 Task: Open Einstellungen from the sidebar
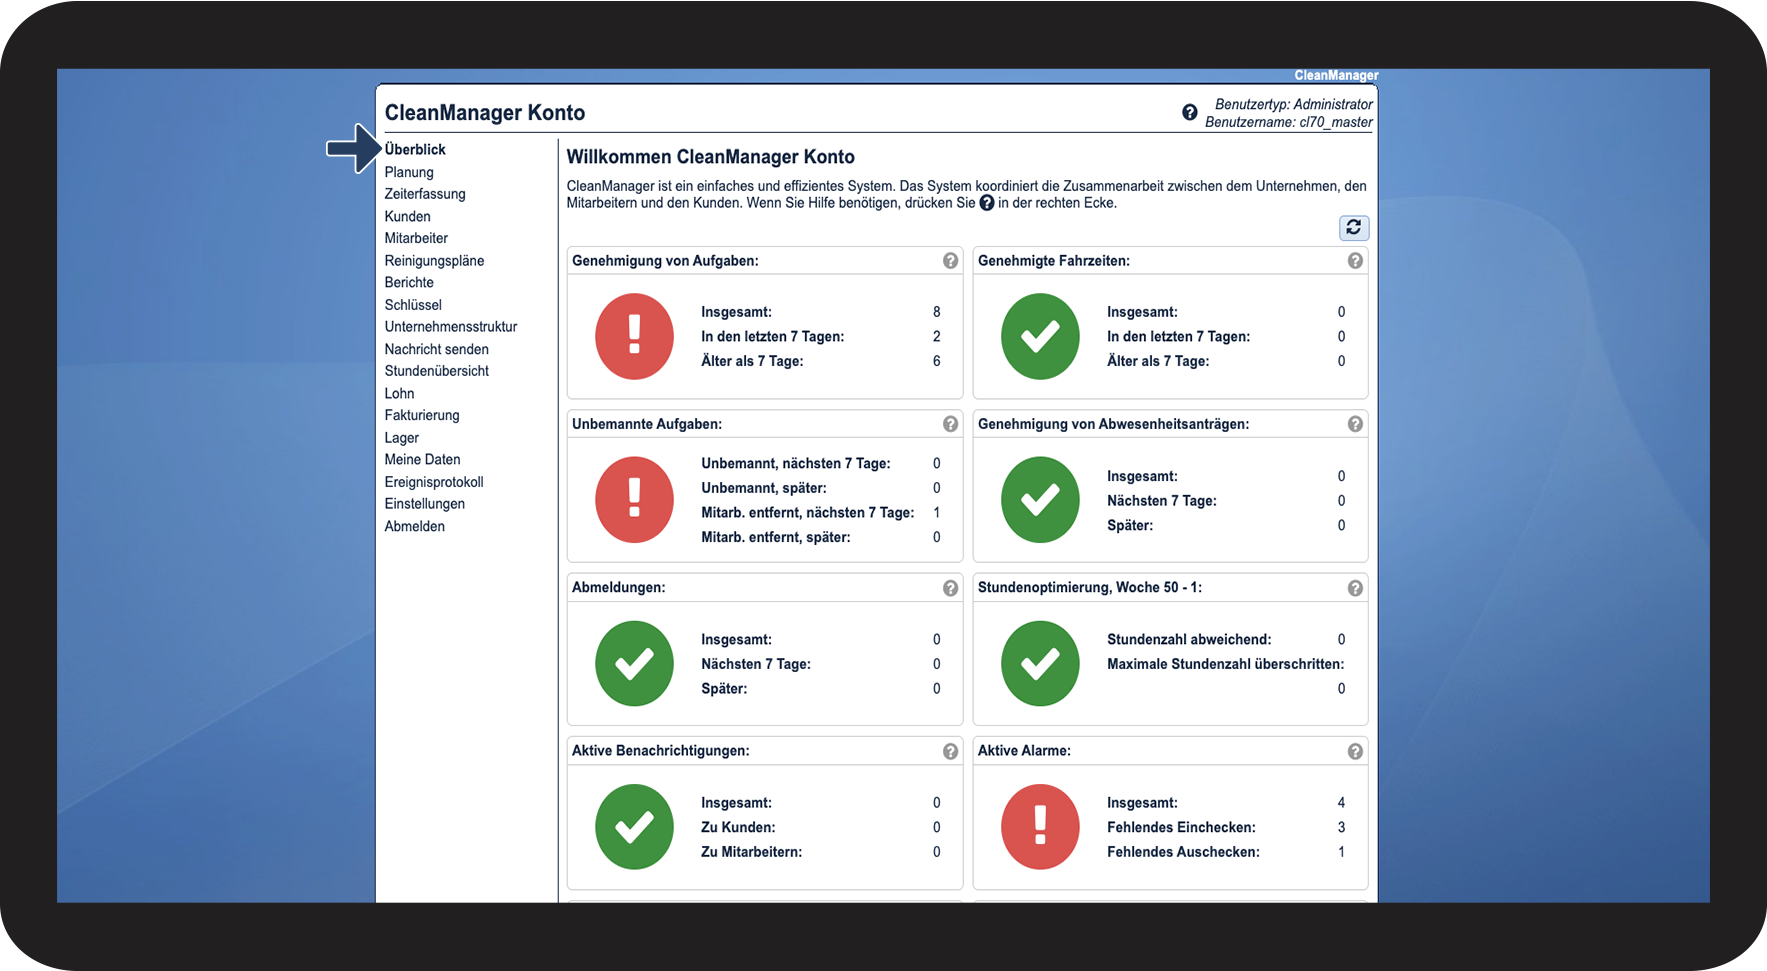pos(425,504)
